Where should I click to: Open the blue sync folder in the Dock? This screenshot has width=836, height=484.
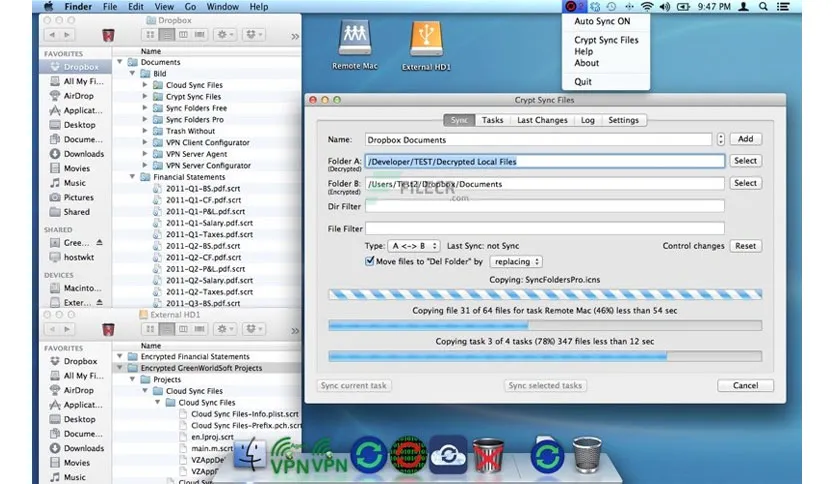pos(547,455)
